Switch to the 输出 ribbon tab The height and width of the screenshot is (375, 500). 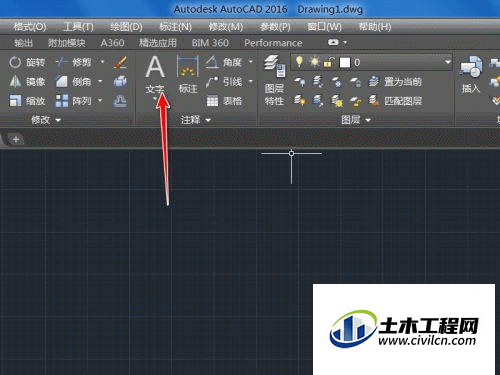pyautogui.click(x=23, y=43)
